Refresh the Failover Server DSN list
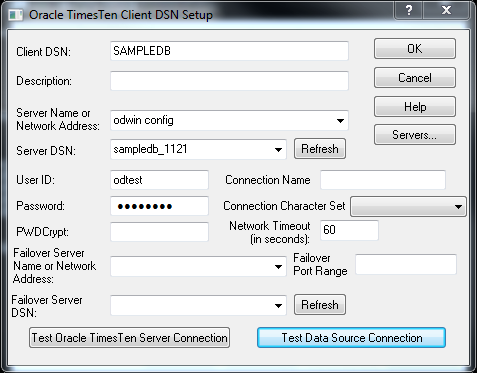This screenshot has width=477, height=373. (x=320, y=305)
